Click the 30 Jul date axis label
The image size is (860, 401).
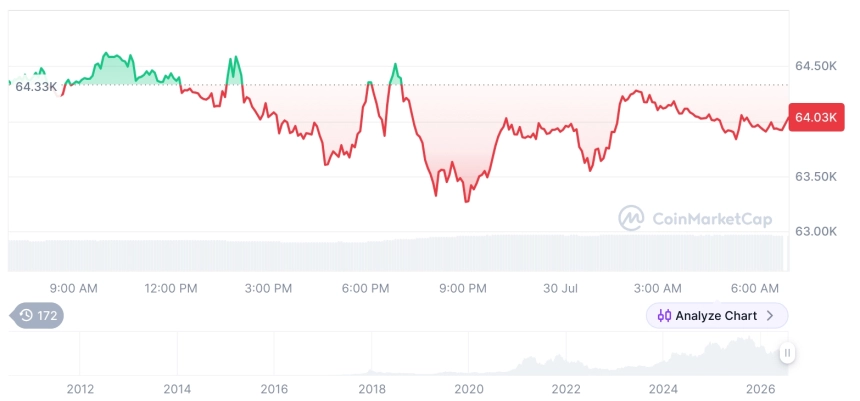pos(560,289)
